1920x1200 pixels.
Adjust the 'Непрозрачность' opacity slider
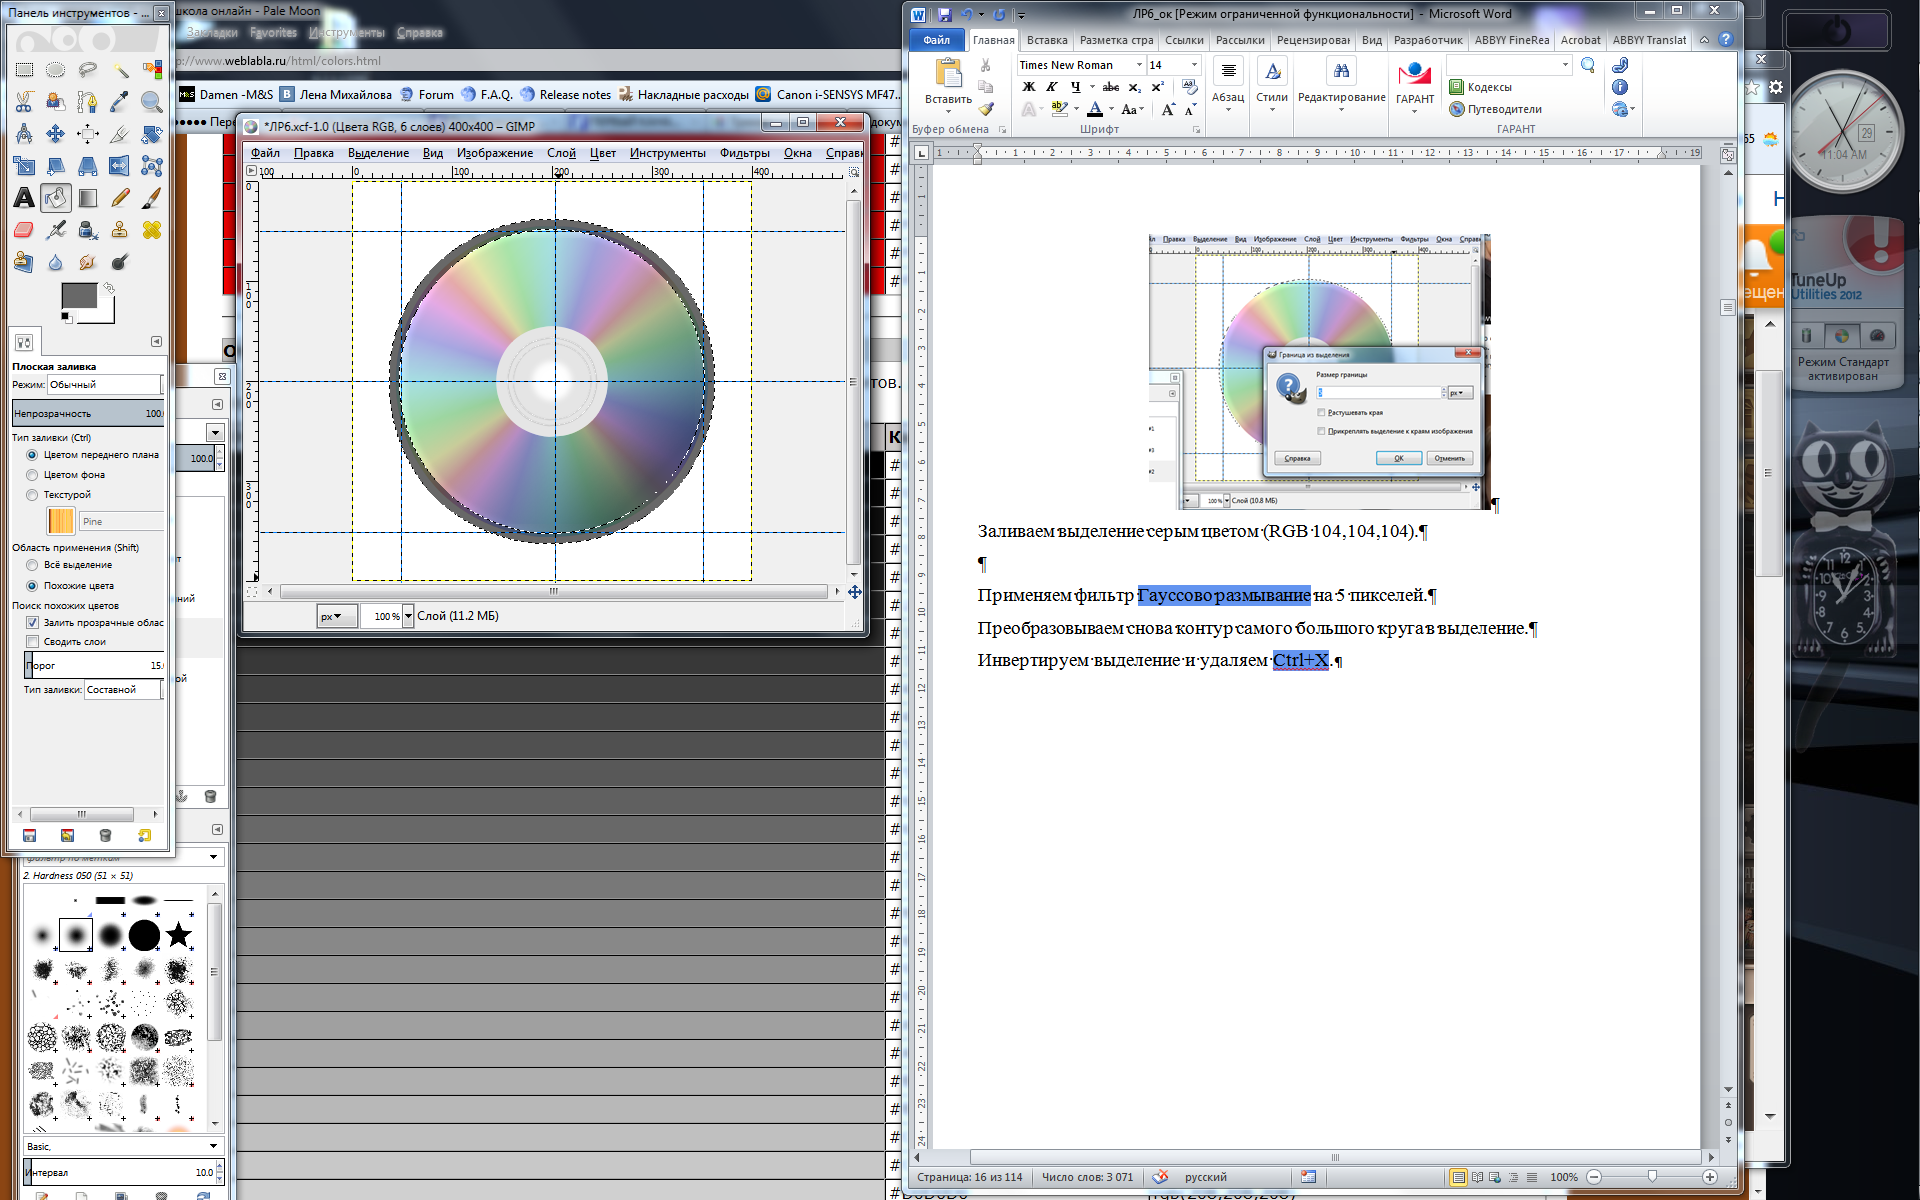pyautogui.click(x=88, y=413)
